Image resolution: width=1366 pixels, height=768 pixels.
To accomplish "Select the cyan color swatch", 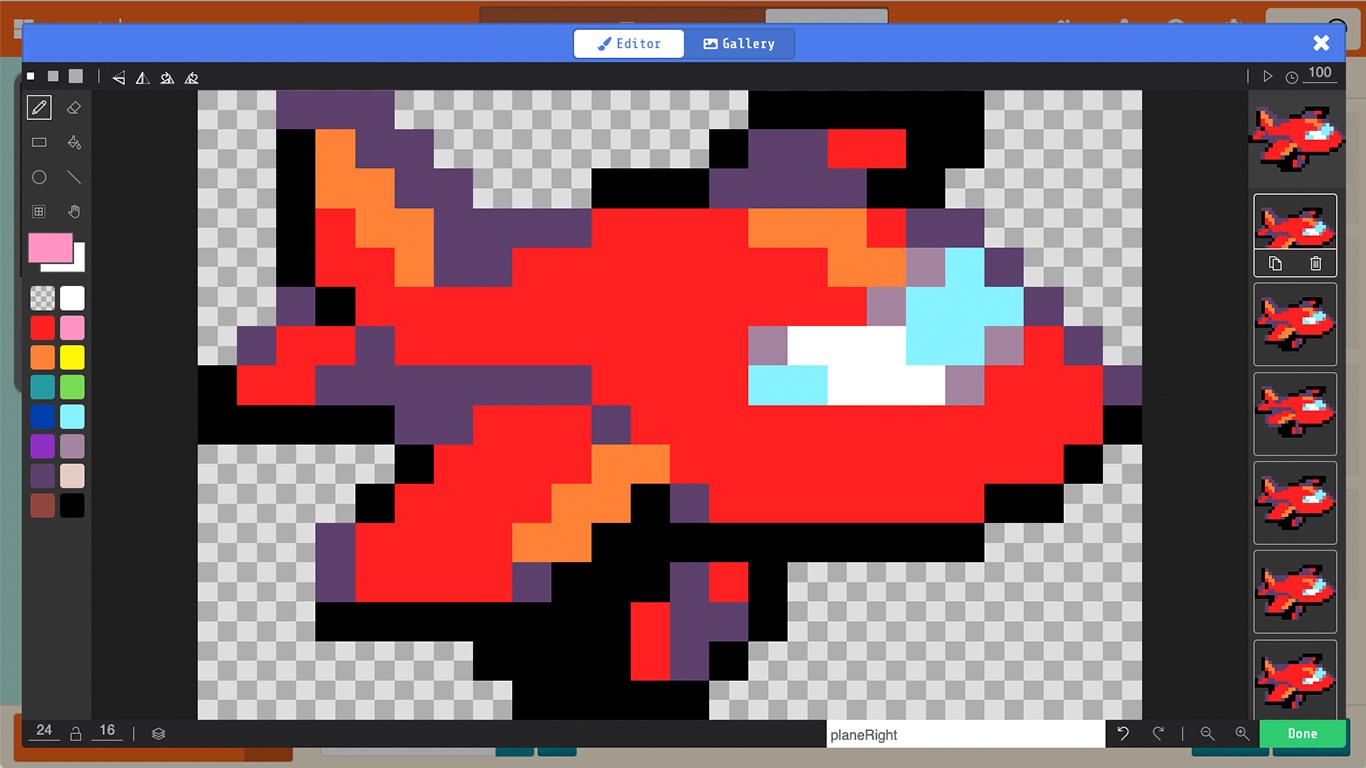I will (x=72, y=417).
